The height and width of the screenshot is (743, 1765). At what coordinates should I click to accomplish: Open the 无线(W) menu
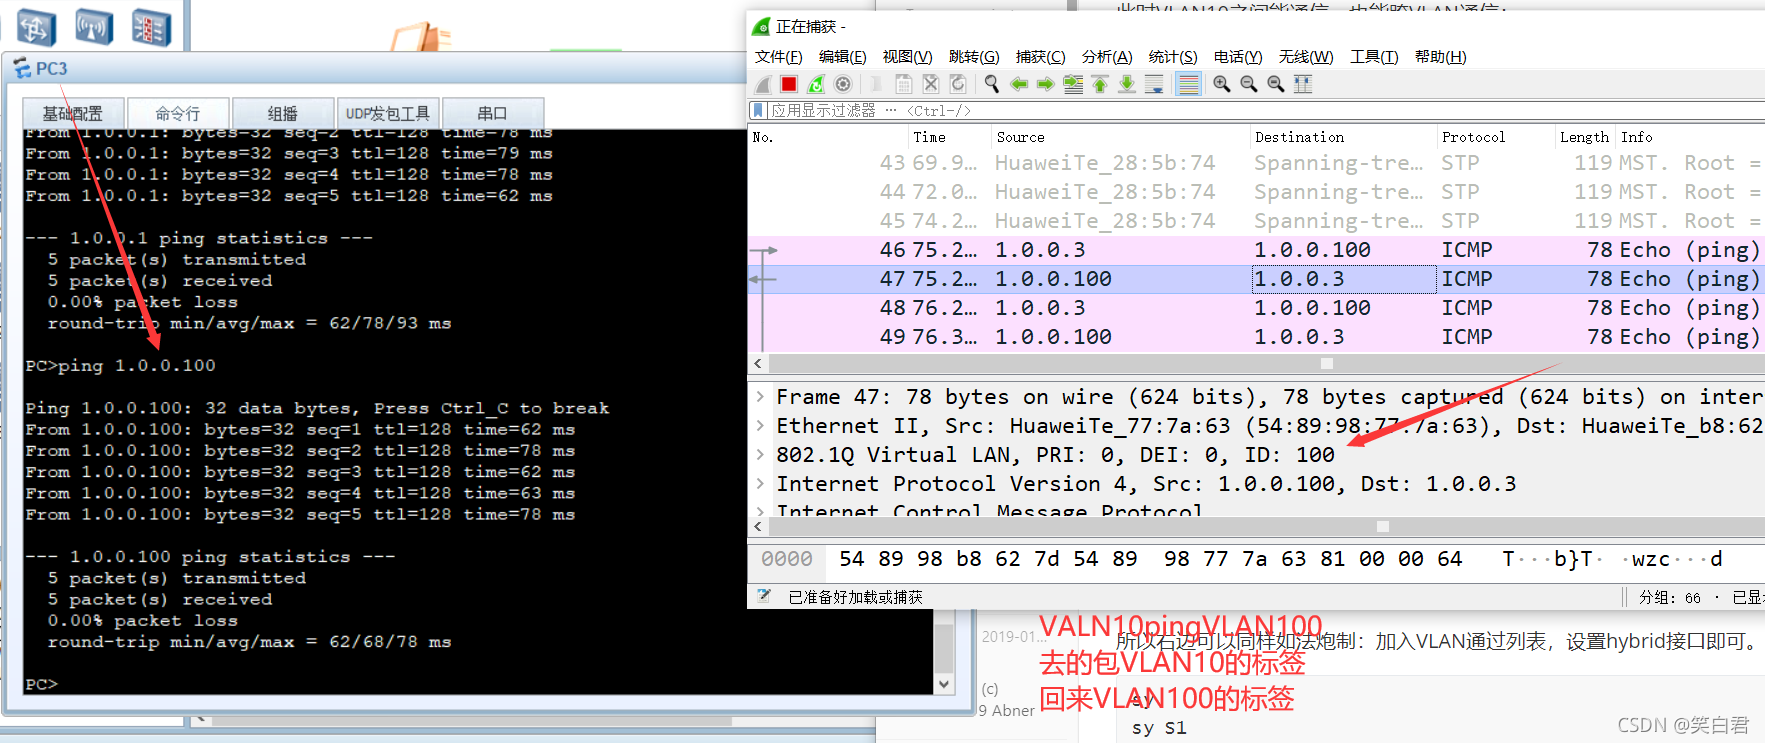[1306, 57]
